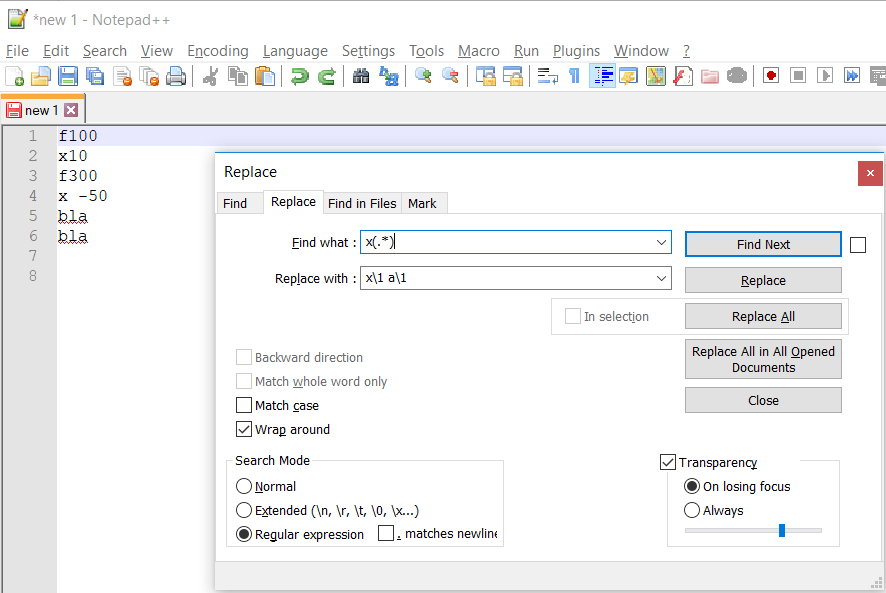Expand the Find what history dropdown

click(661, 243)
